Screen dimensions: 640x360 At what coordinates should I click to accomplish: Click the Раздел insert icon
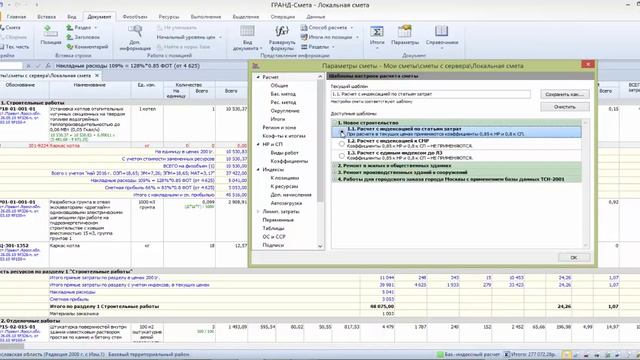pyautogui.click(x=70, y=27)
